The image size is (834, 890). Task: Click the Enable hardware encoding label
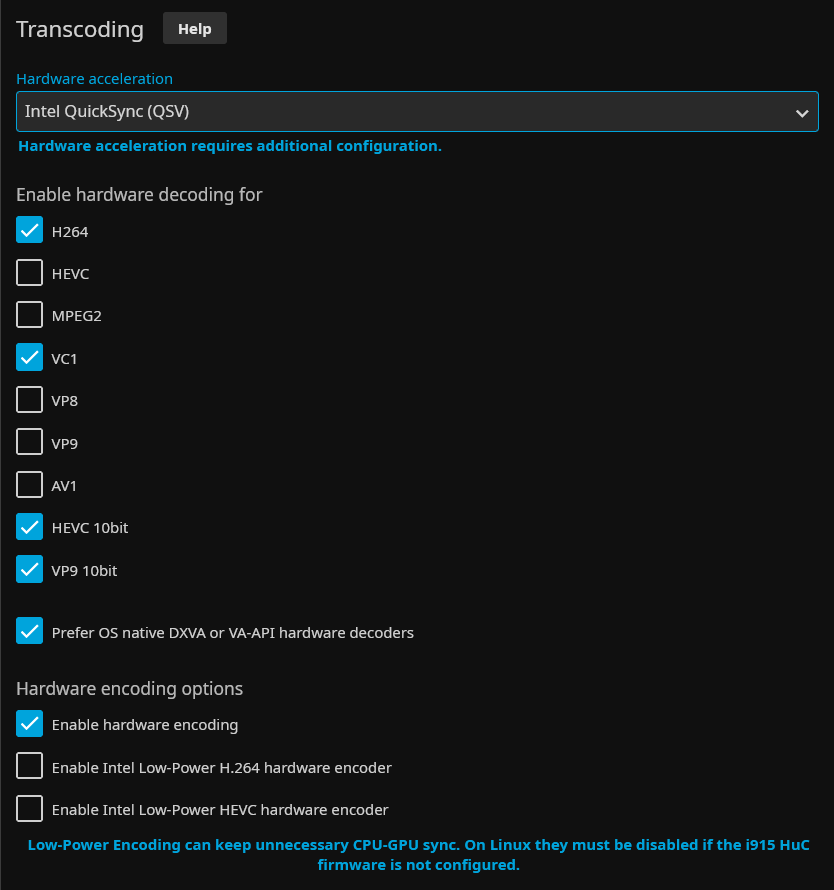click(x=145, y=725)
